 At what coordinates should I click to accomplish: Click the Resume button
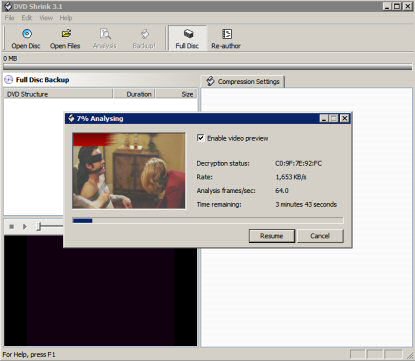click(272, 236)
